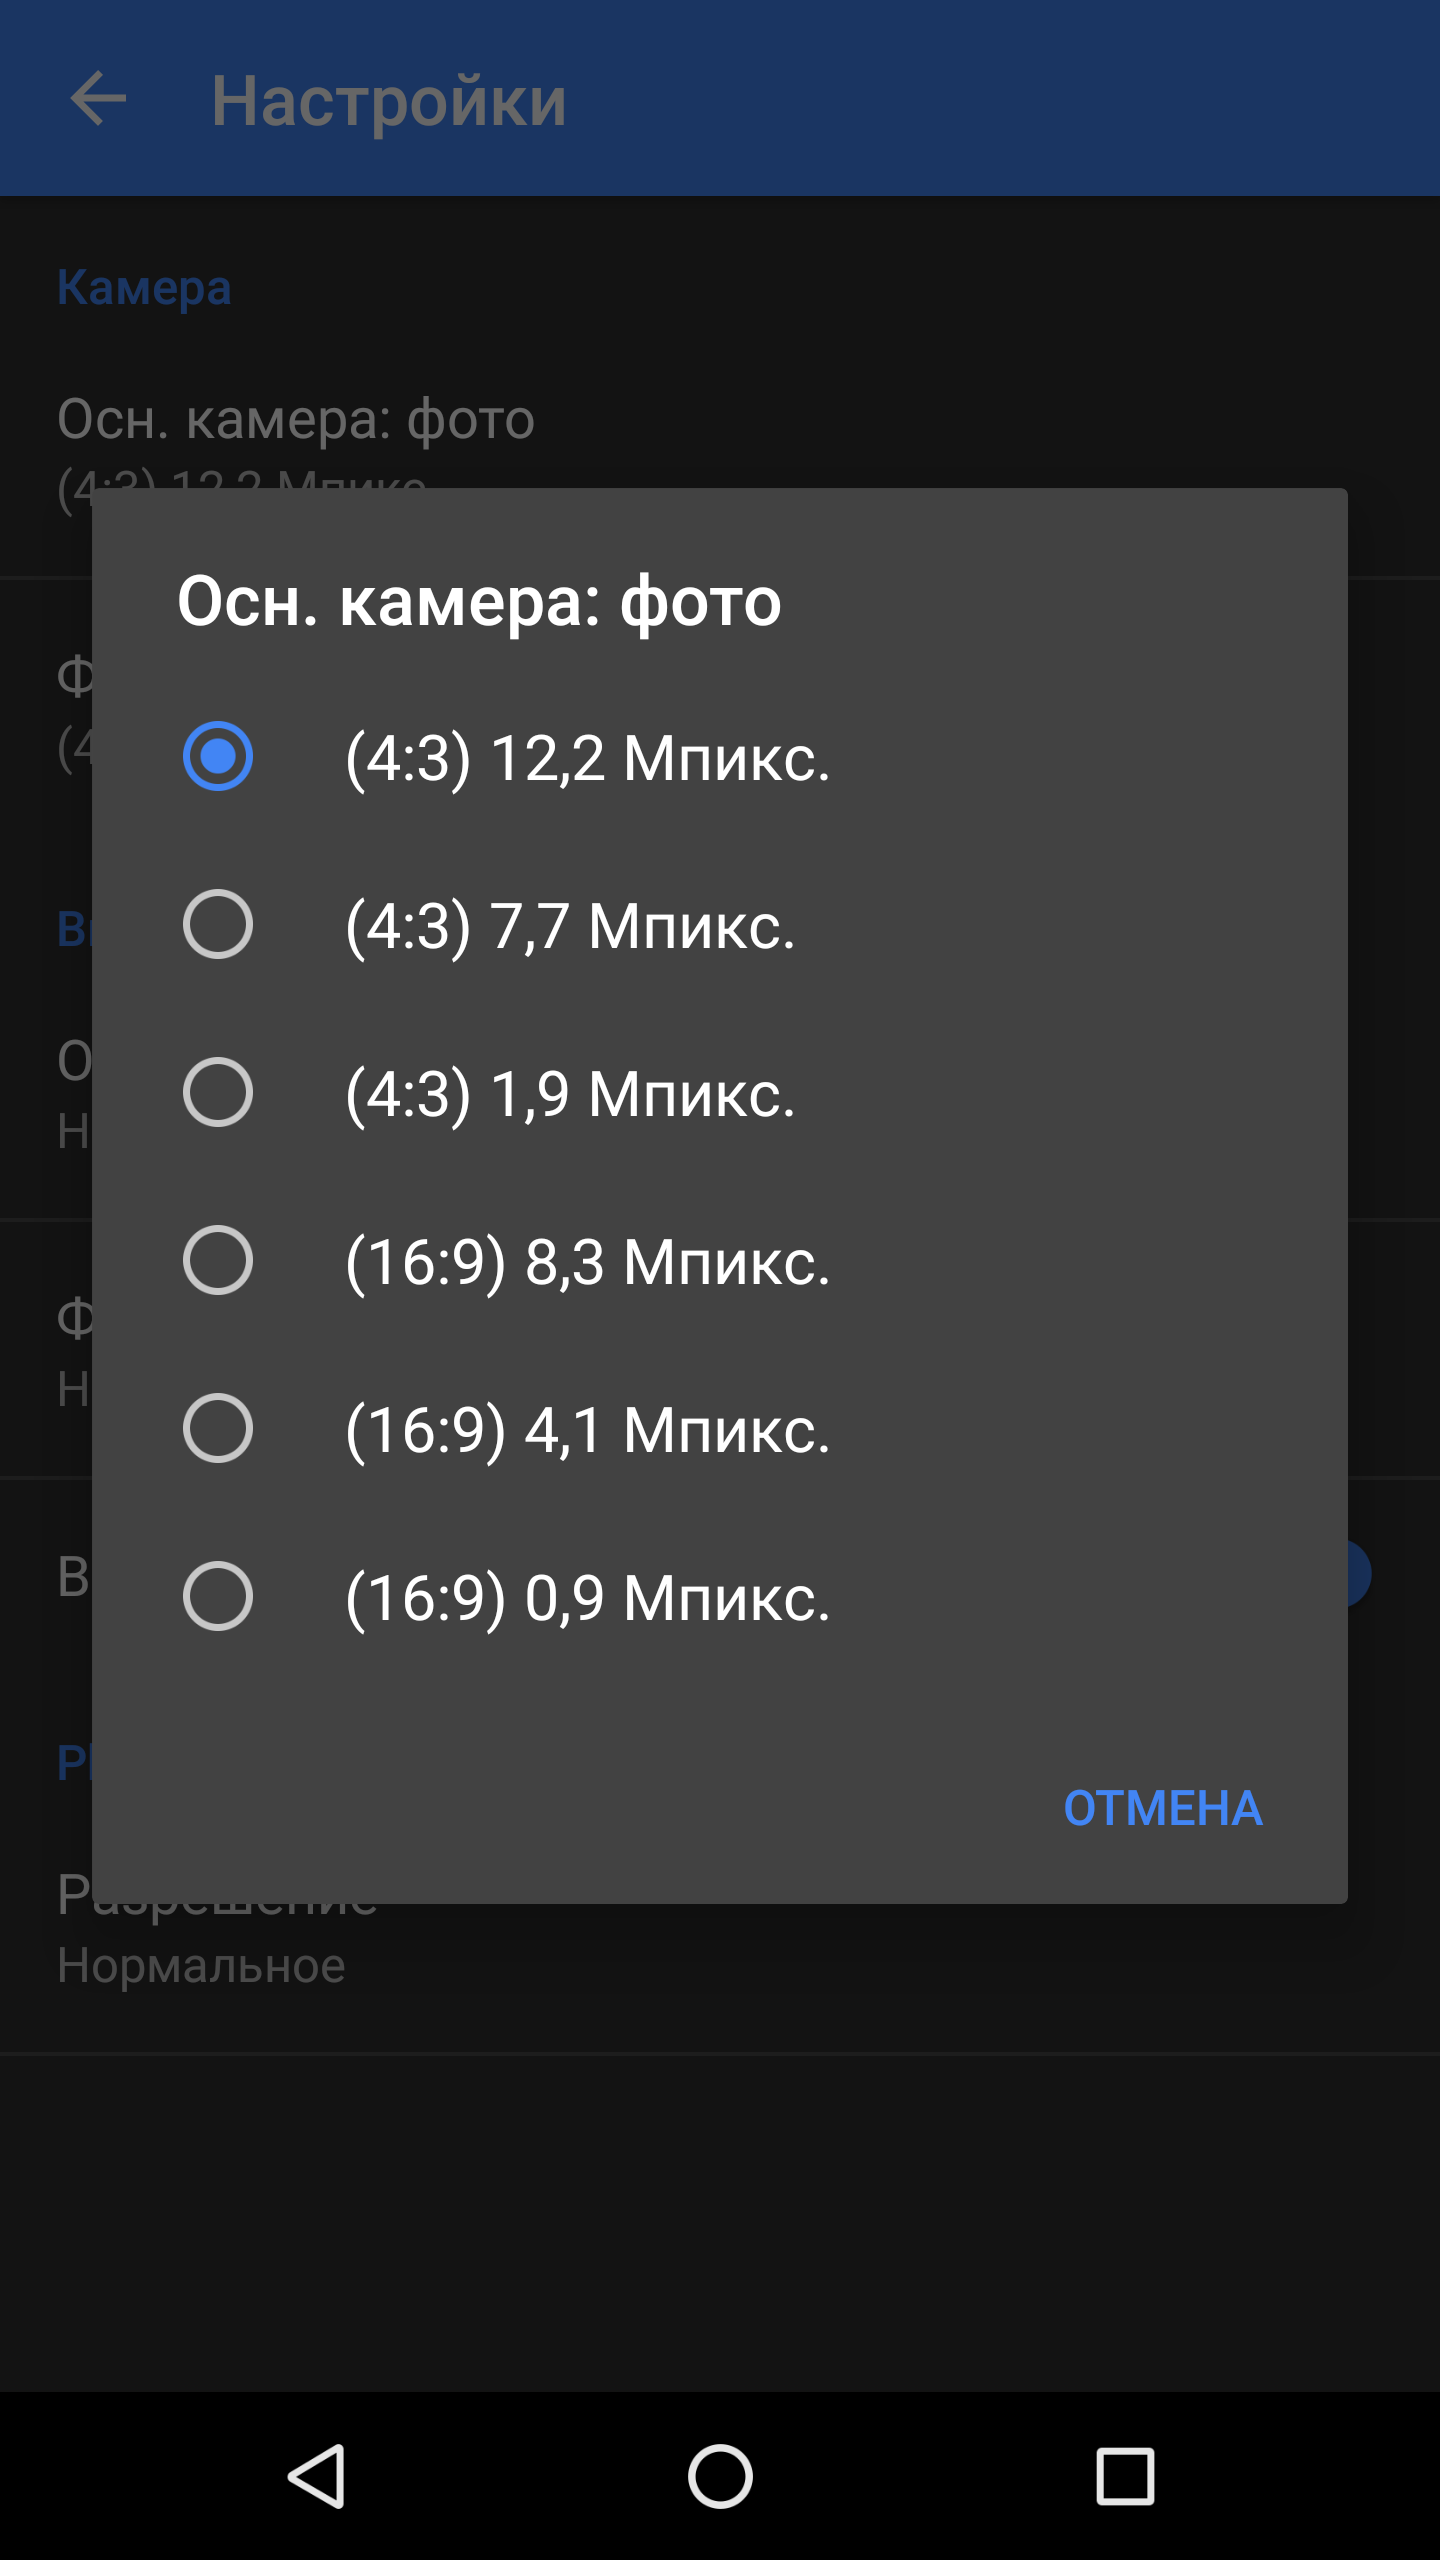Tap the "(16:9) 4,1 Мпикс." text entry
The width and height of the screenshot is (1440, 2560).
588,1430
